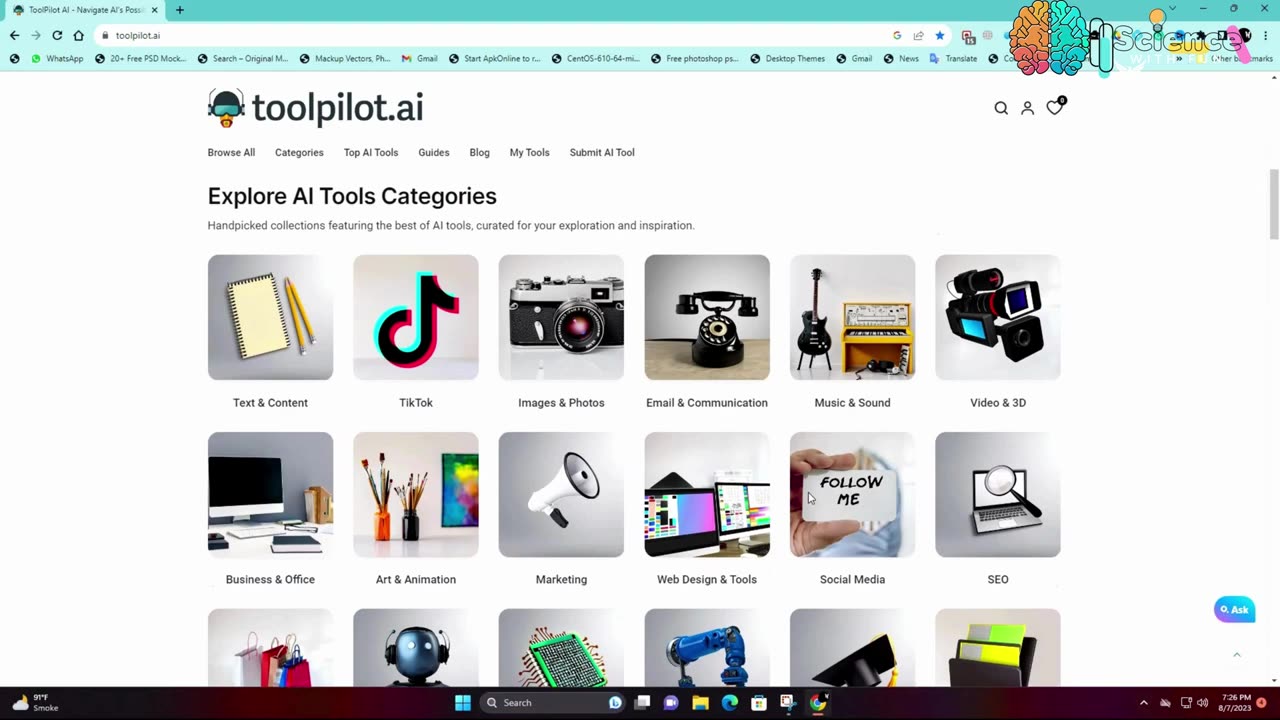Screen dimensions: 1280x720
Task: Click the Art & Animation label
Action: pos(416,580)
